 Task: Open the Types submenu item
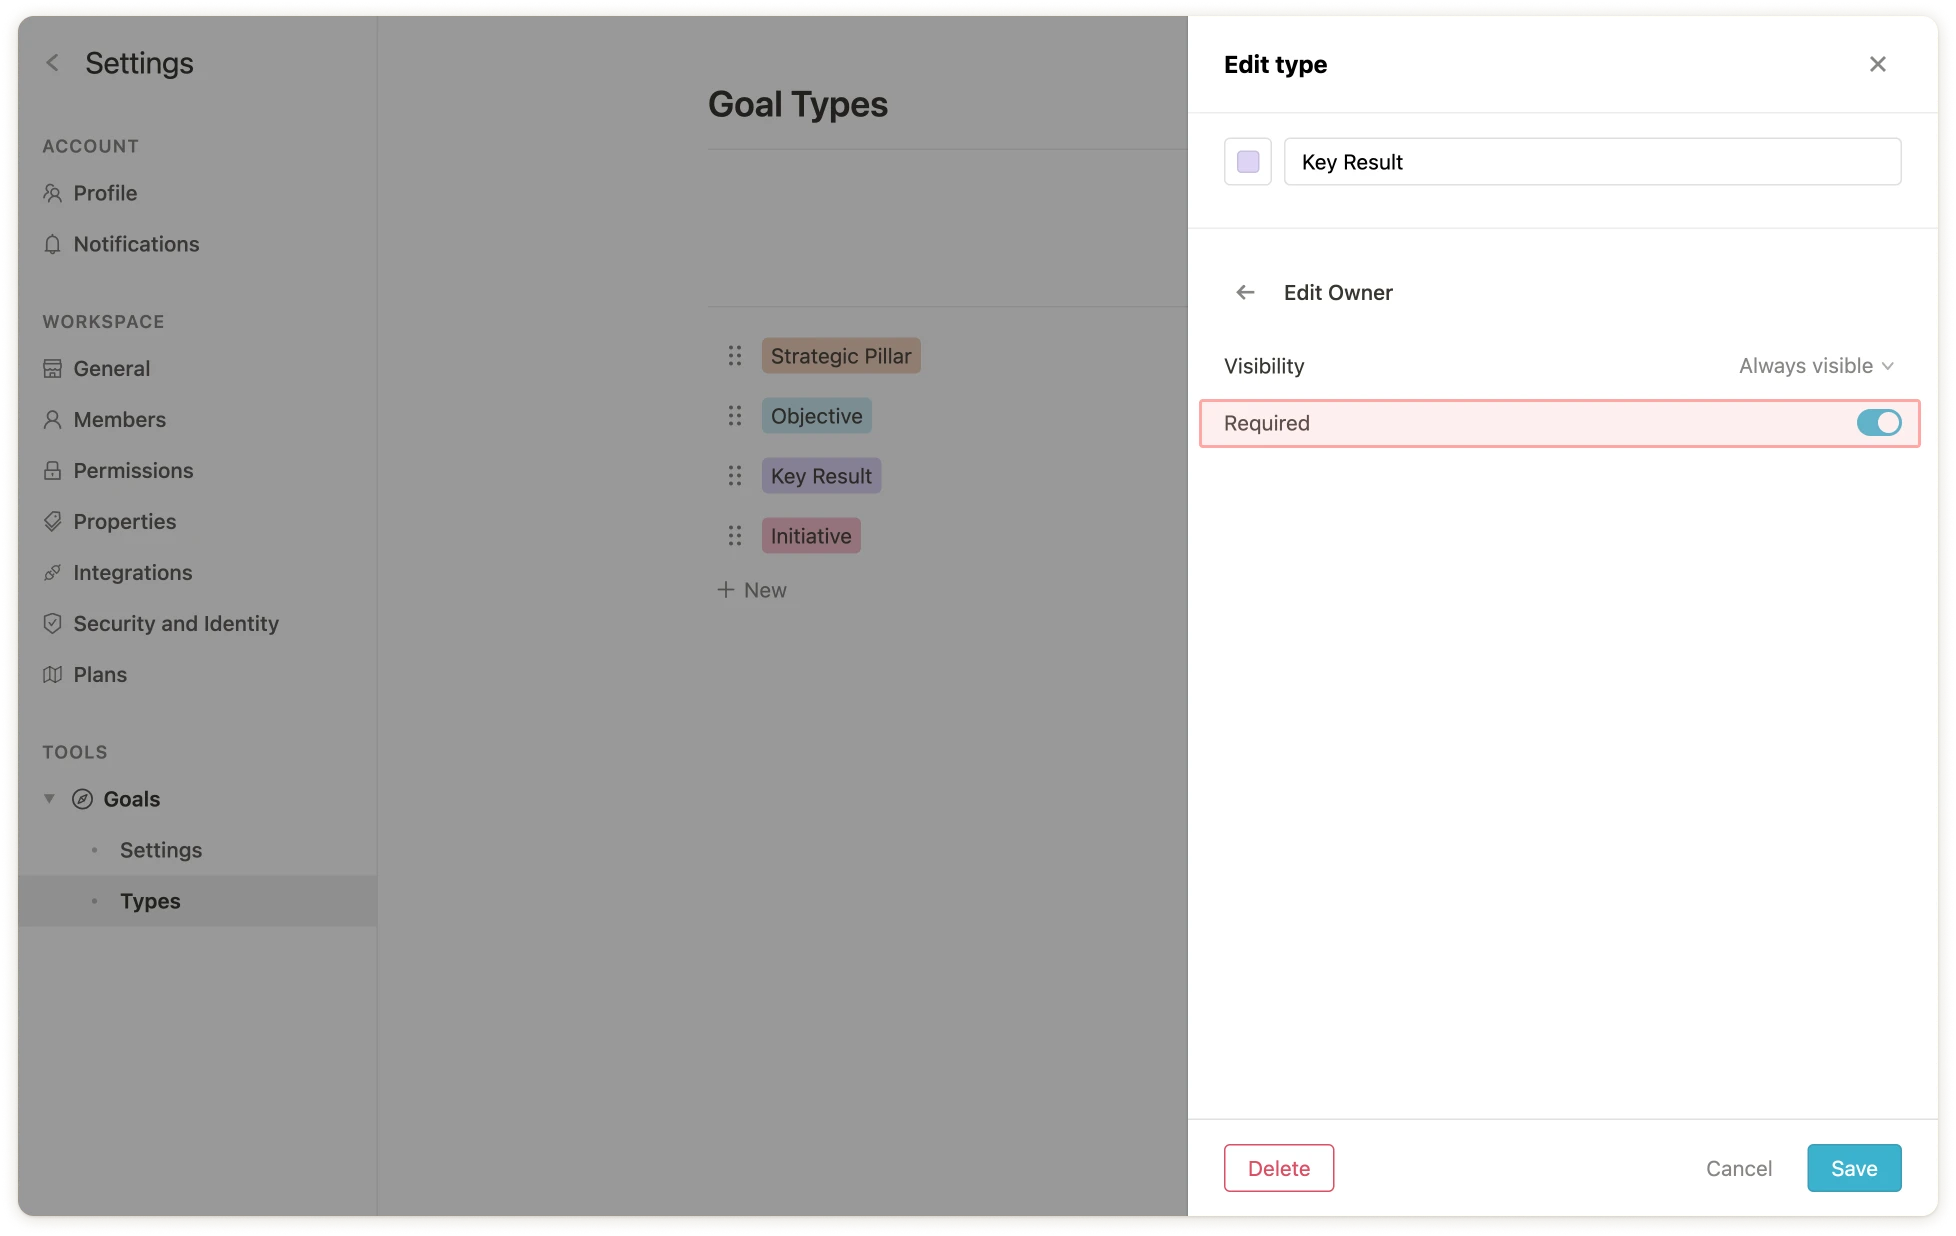(150, 901)
